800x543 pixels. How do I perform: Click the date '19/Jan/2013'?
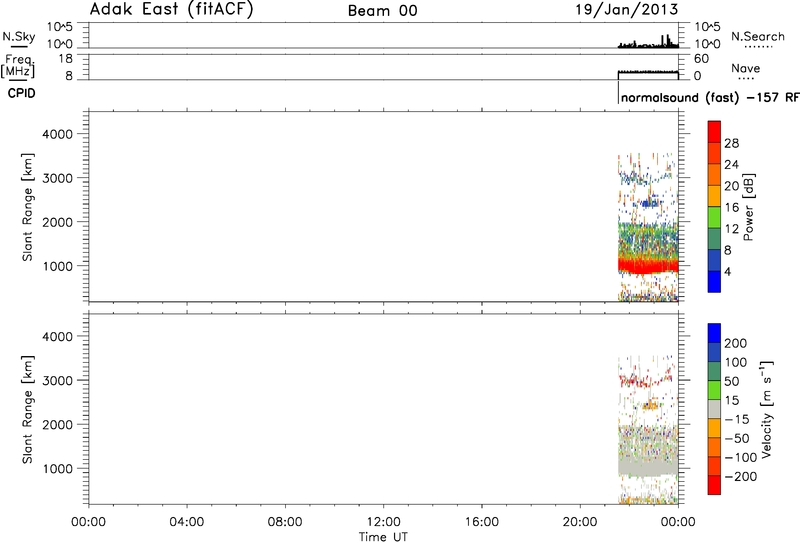pos(627,10)
